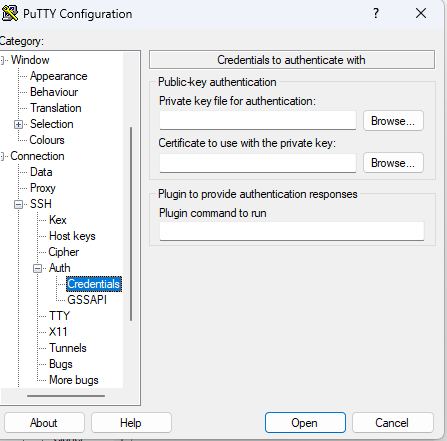Select the SSH category item
447x441 pixels.
[41, 204]
